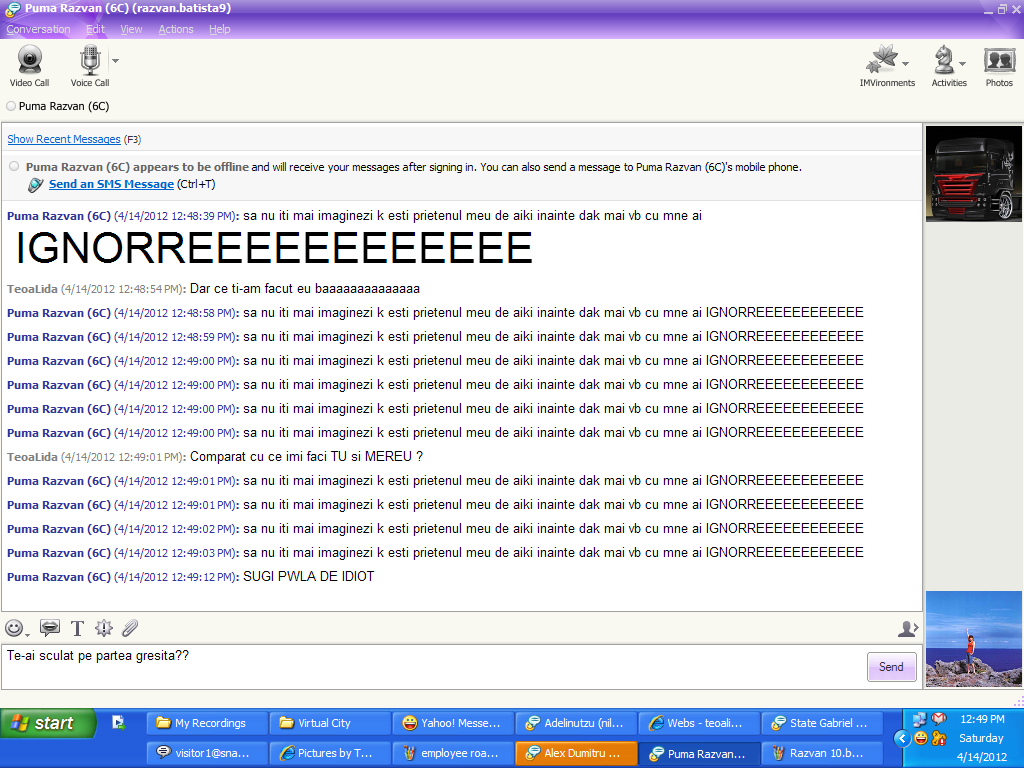Click the system clock 12:49 PM
Viewport: 1024px width, 768px height.
point(982,719)
